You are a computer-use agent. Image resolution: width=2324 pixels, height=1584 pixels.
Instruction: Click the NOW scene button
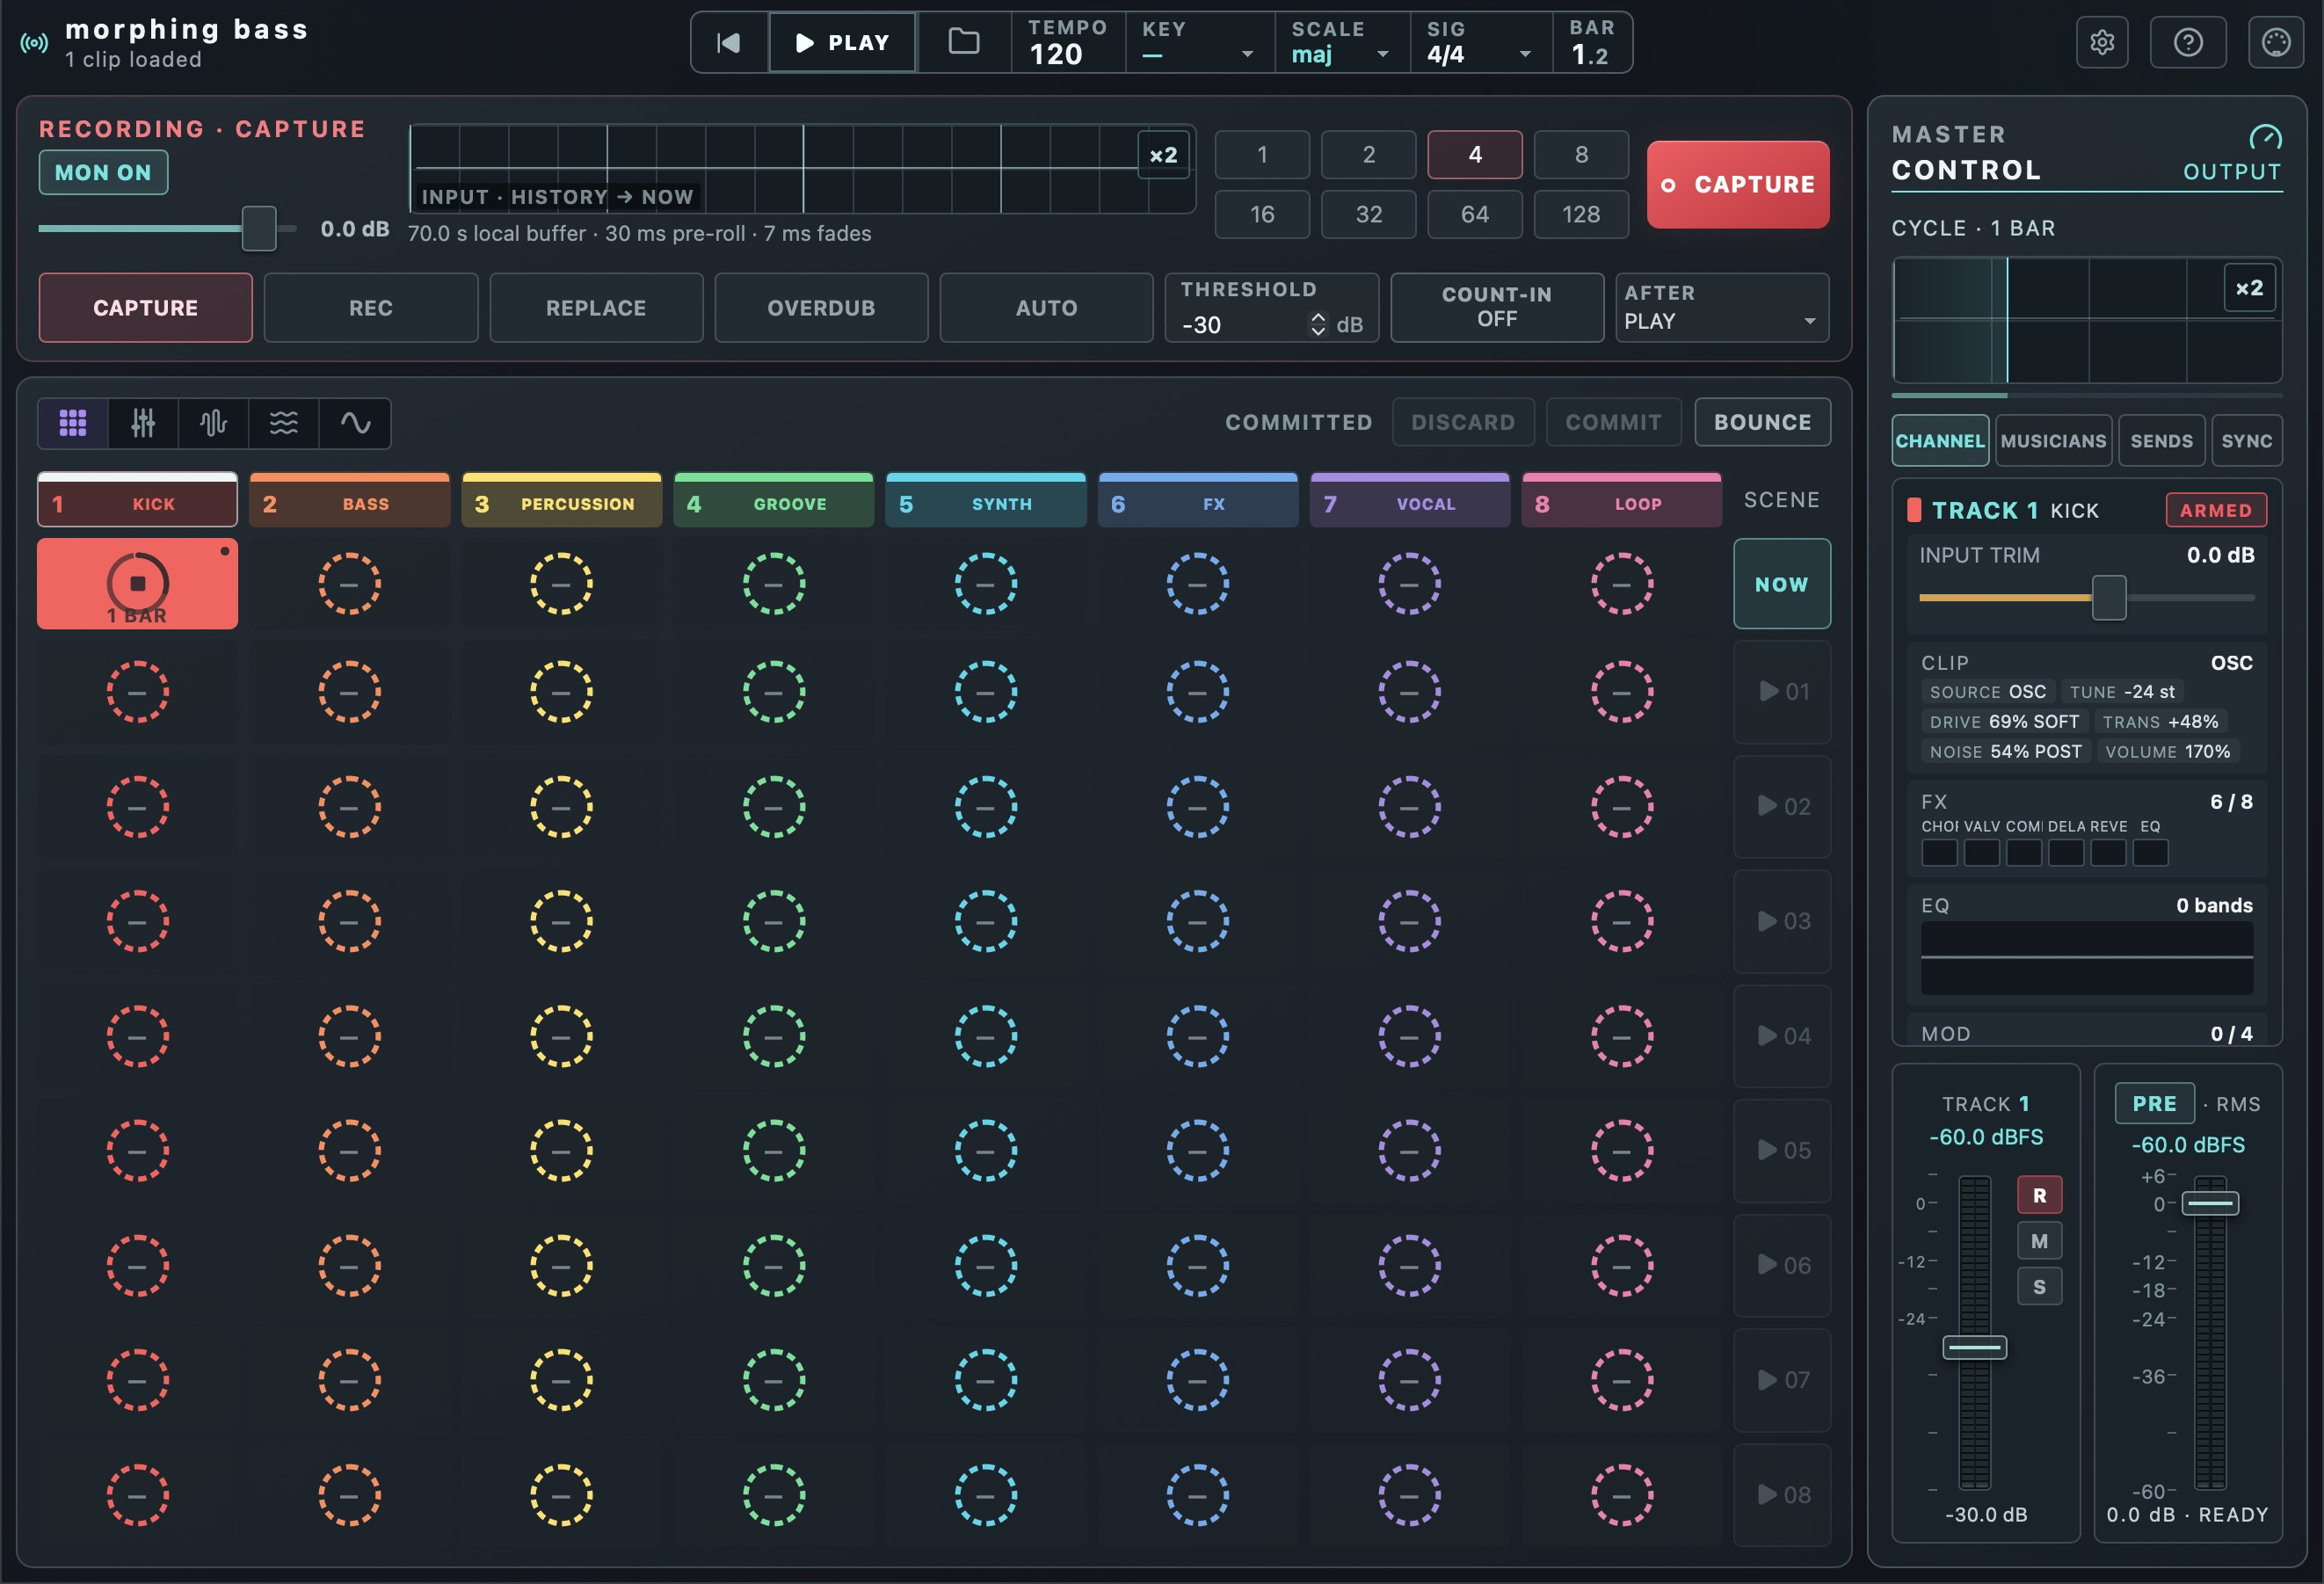point(1782,585)
